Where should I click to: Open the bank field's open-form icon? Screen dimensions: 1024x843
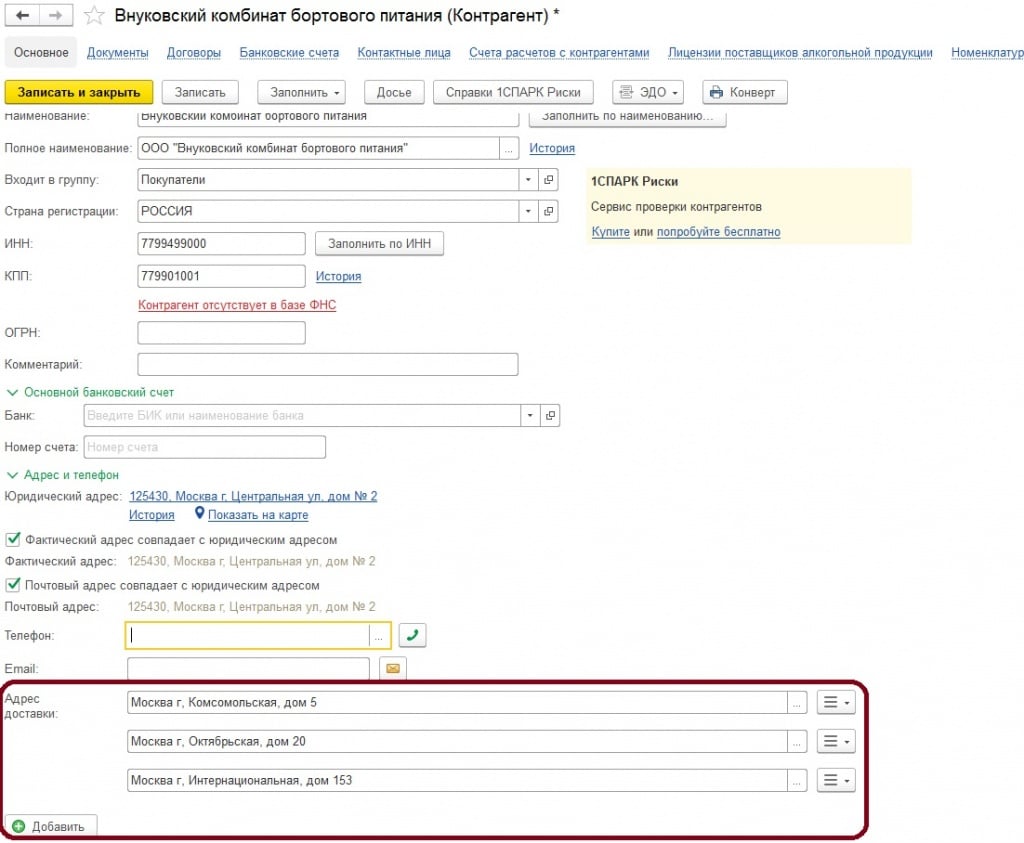[x=548, y=415]
